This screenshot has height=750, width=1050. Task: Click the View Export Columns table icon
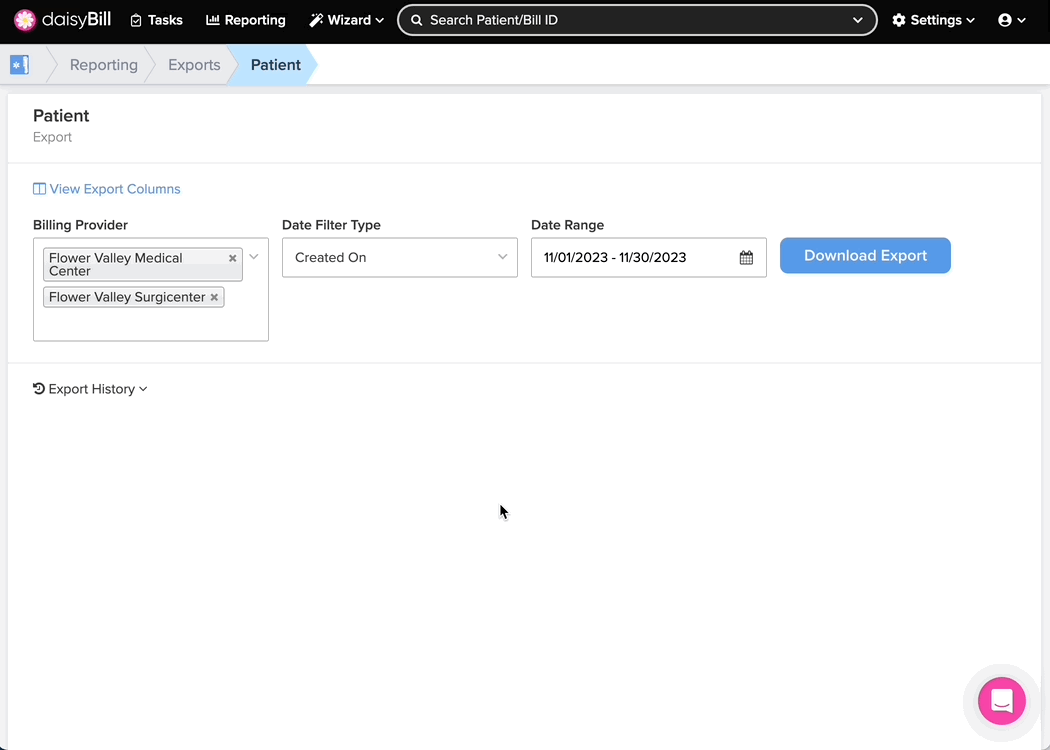click(40, 189)
